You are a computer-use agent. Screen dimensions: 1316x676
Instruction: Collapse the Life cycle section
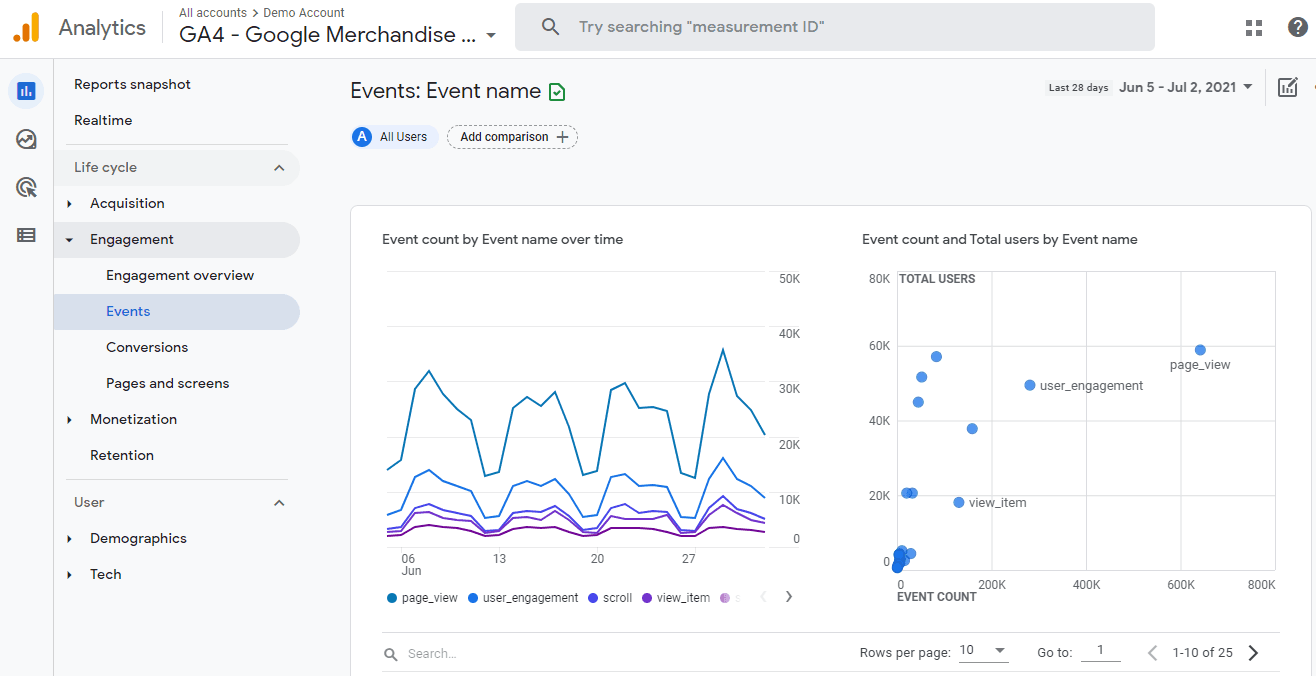279,168
